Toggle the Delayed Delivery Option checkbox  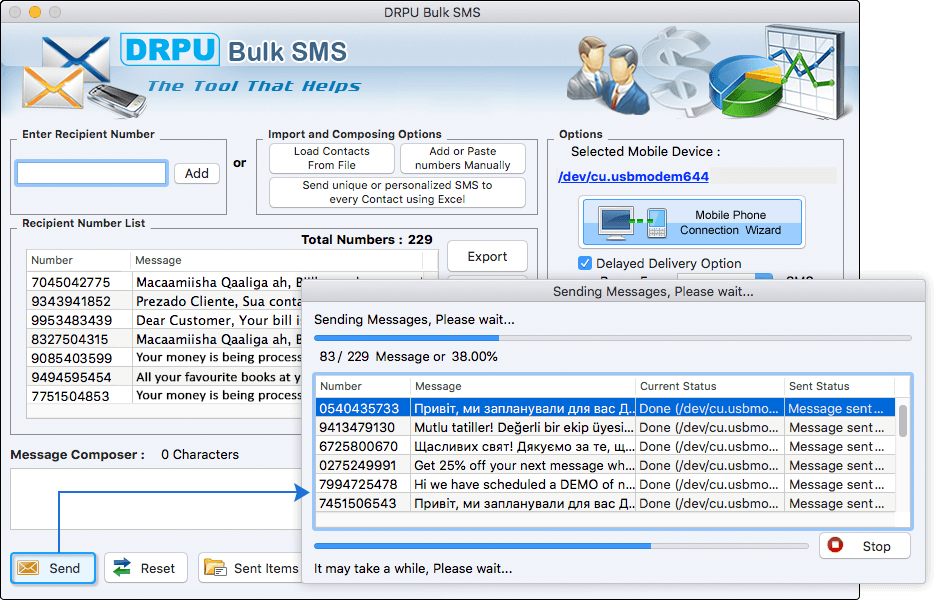pos(585,263)
